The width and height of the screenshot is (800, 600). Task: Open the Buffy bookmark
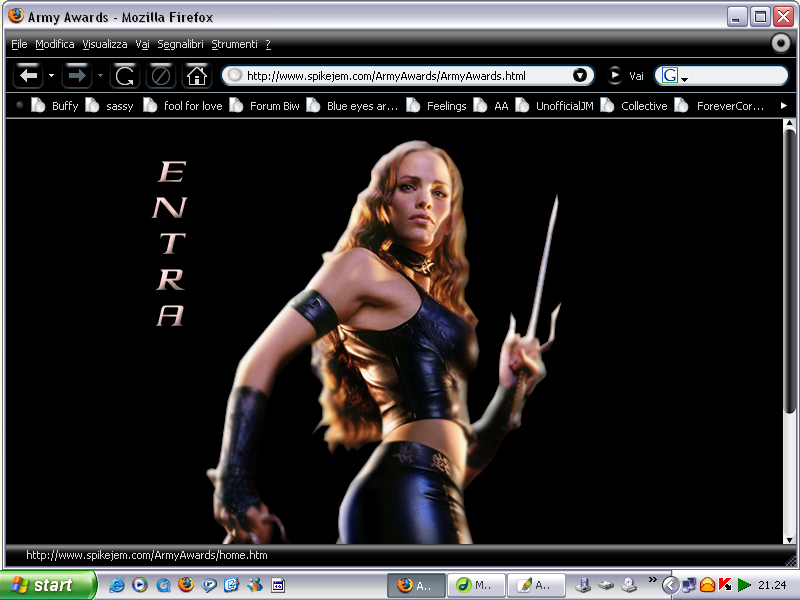55,106
